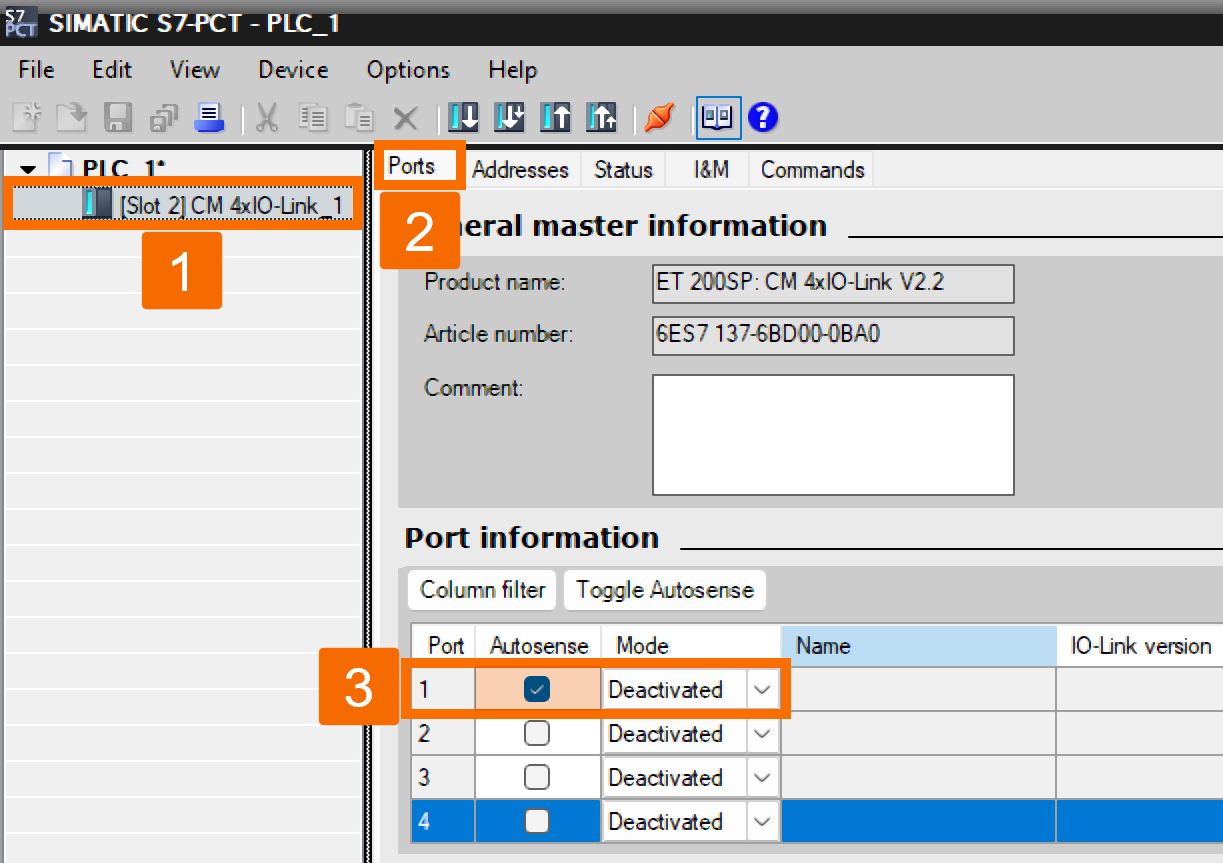This screenshot has height=863, width=1223.
Task: Switch to the I&M tab
Action: pyautogui.click(x=711, y=170)
